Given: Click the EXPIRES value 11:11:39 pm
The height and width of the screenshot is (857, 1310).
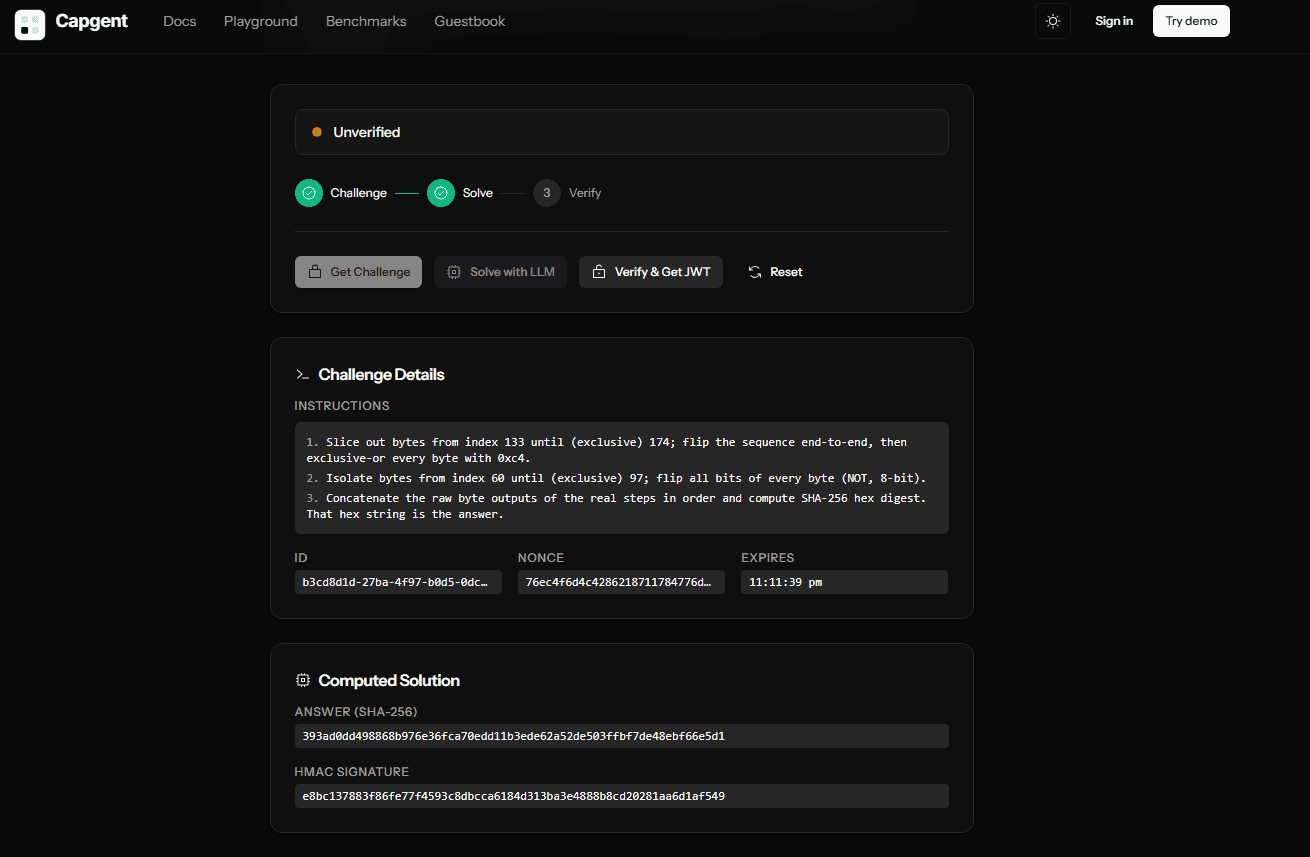Looking at the screenshot, I should click(844, 582).
